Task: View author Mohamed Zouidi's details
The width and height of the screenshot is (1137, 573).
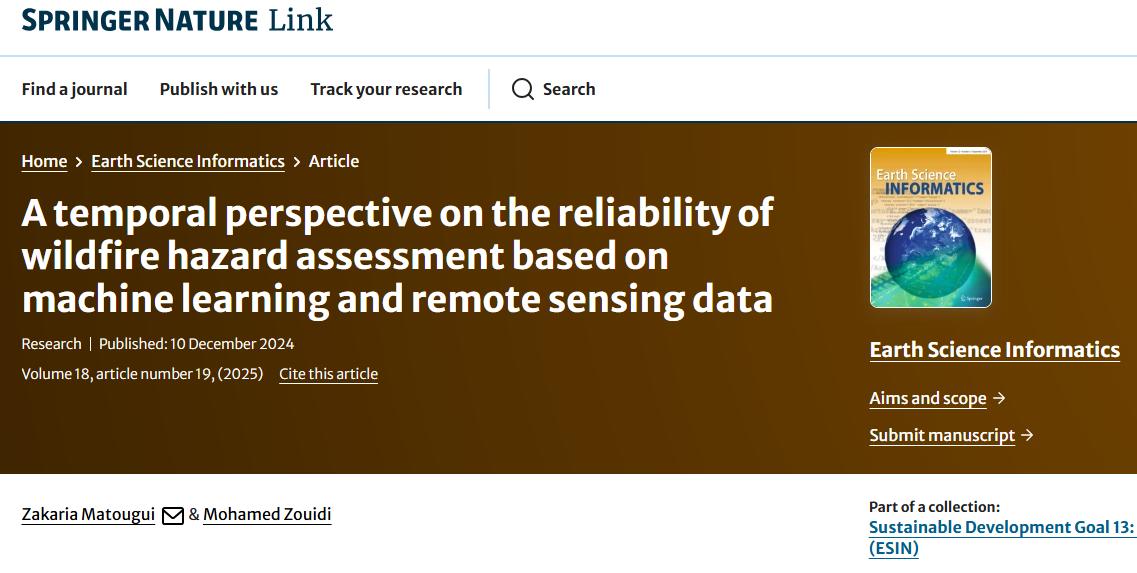Action: [x=267, y=515]
